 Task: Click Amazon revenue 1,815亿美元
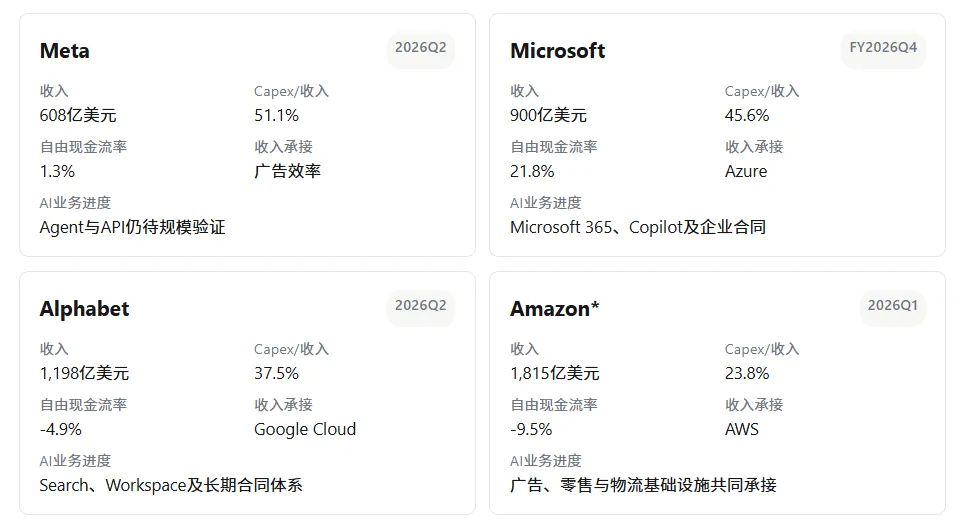pyautogui.click(x=554, y=373)
